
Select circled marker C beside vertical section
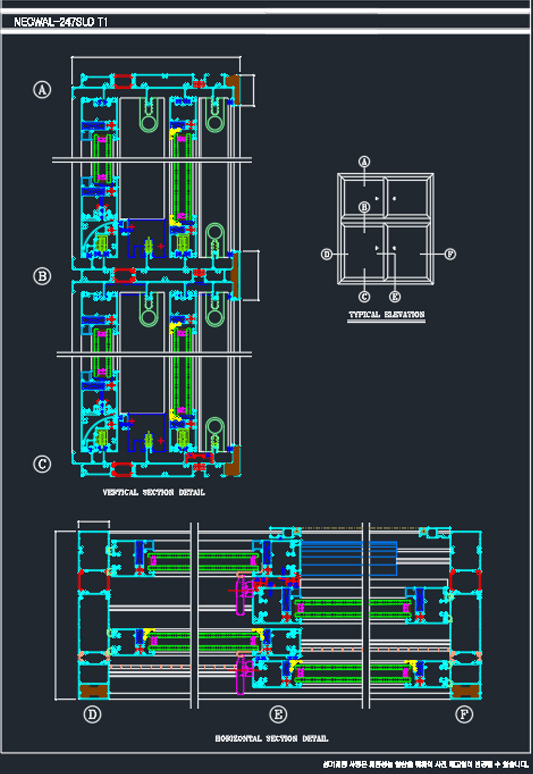click(42, 464)
